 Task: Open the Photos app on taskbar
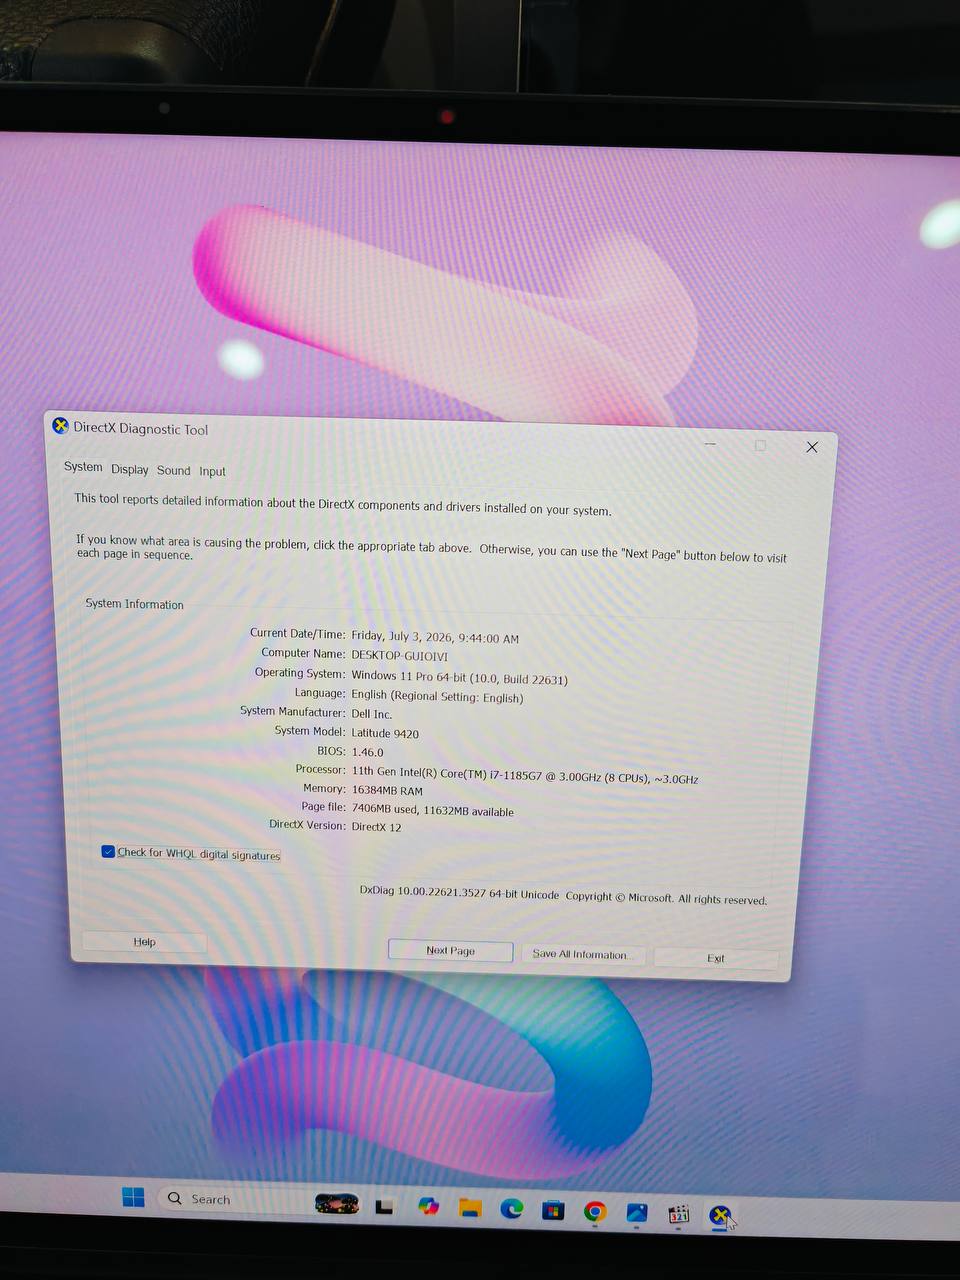click(637, 1213)
